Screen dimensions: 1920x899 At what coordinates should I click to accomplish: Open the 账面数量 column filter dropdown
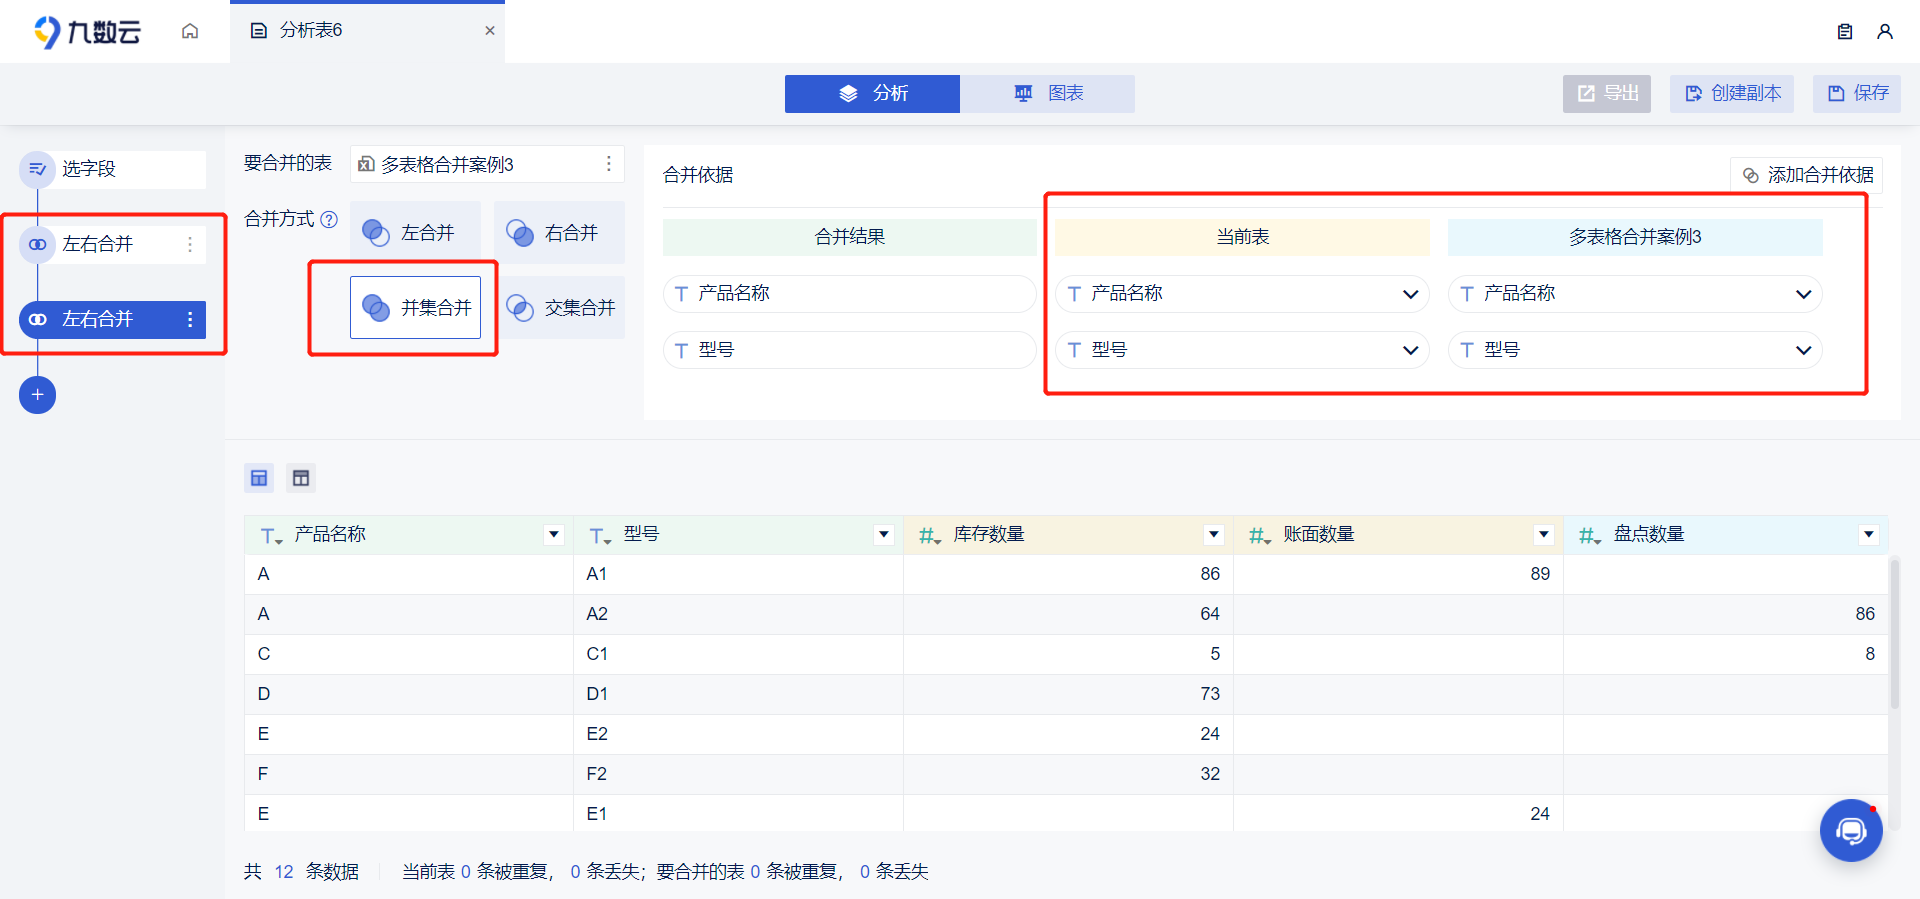point(1544,535)
